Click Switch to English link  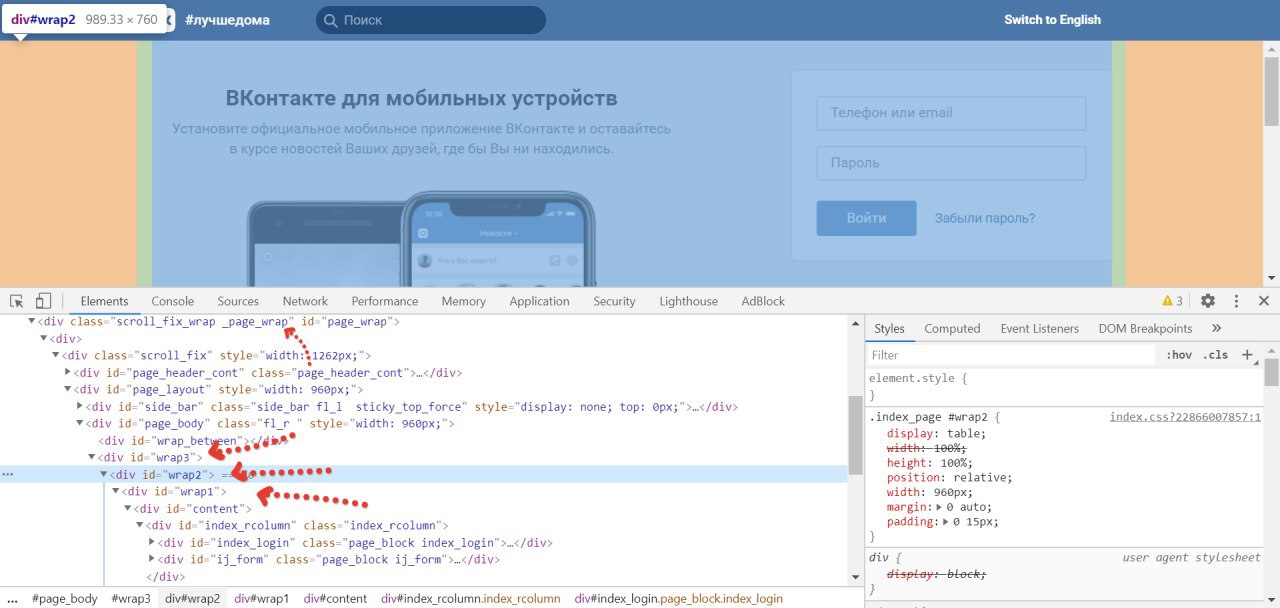1052,20
